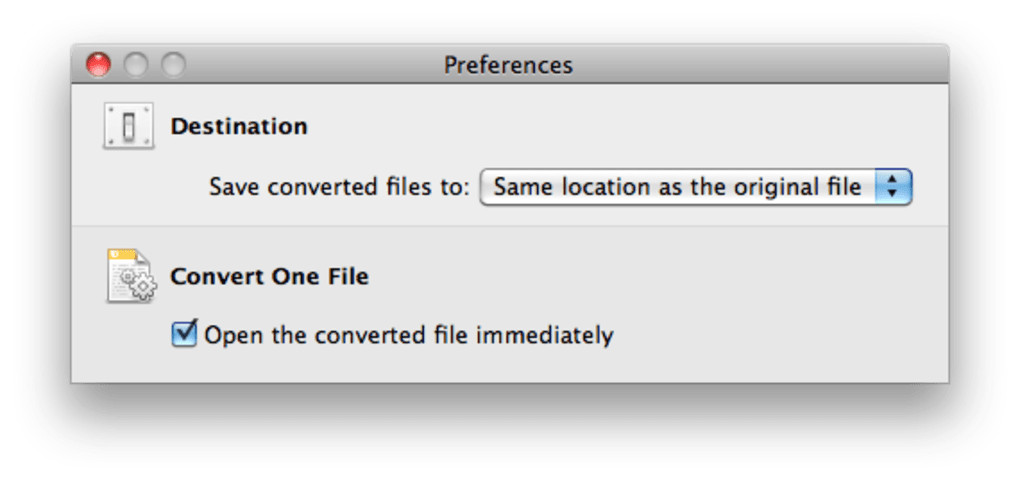The image size is (1020, 481).
Task: Click the Destination section heading
Action: click(x=239, y=127)
